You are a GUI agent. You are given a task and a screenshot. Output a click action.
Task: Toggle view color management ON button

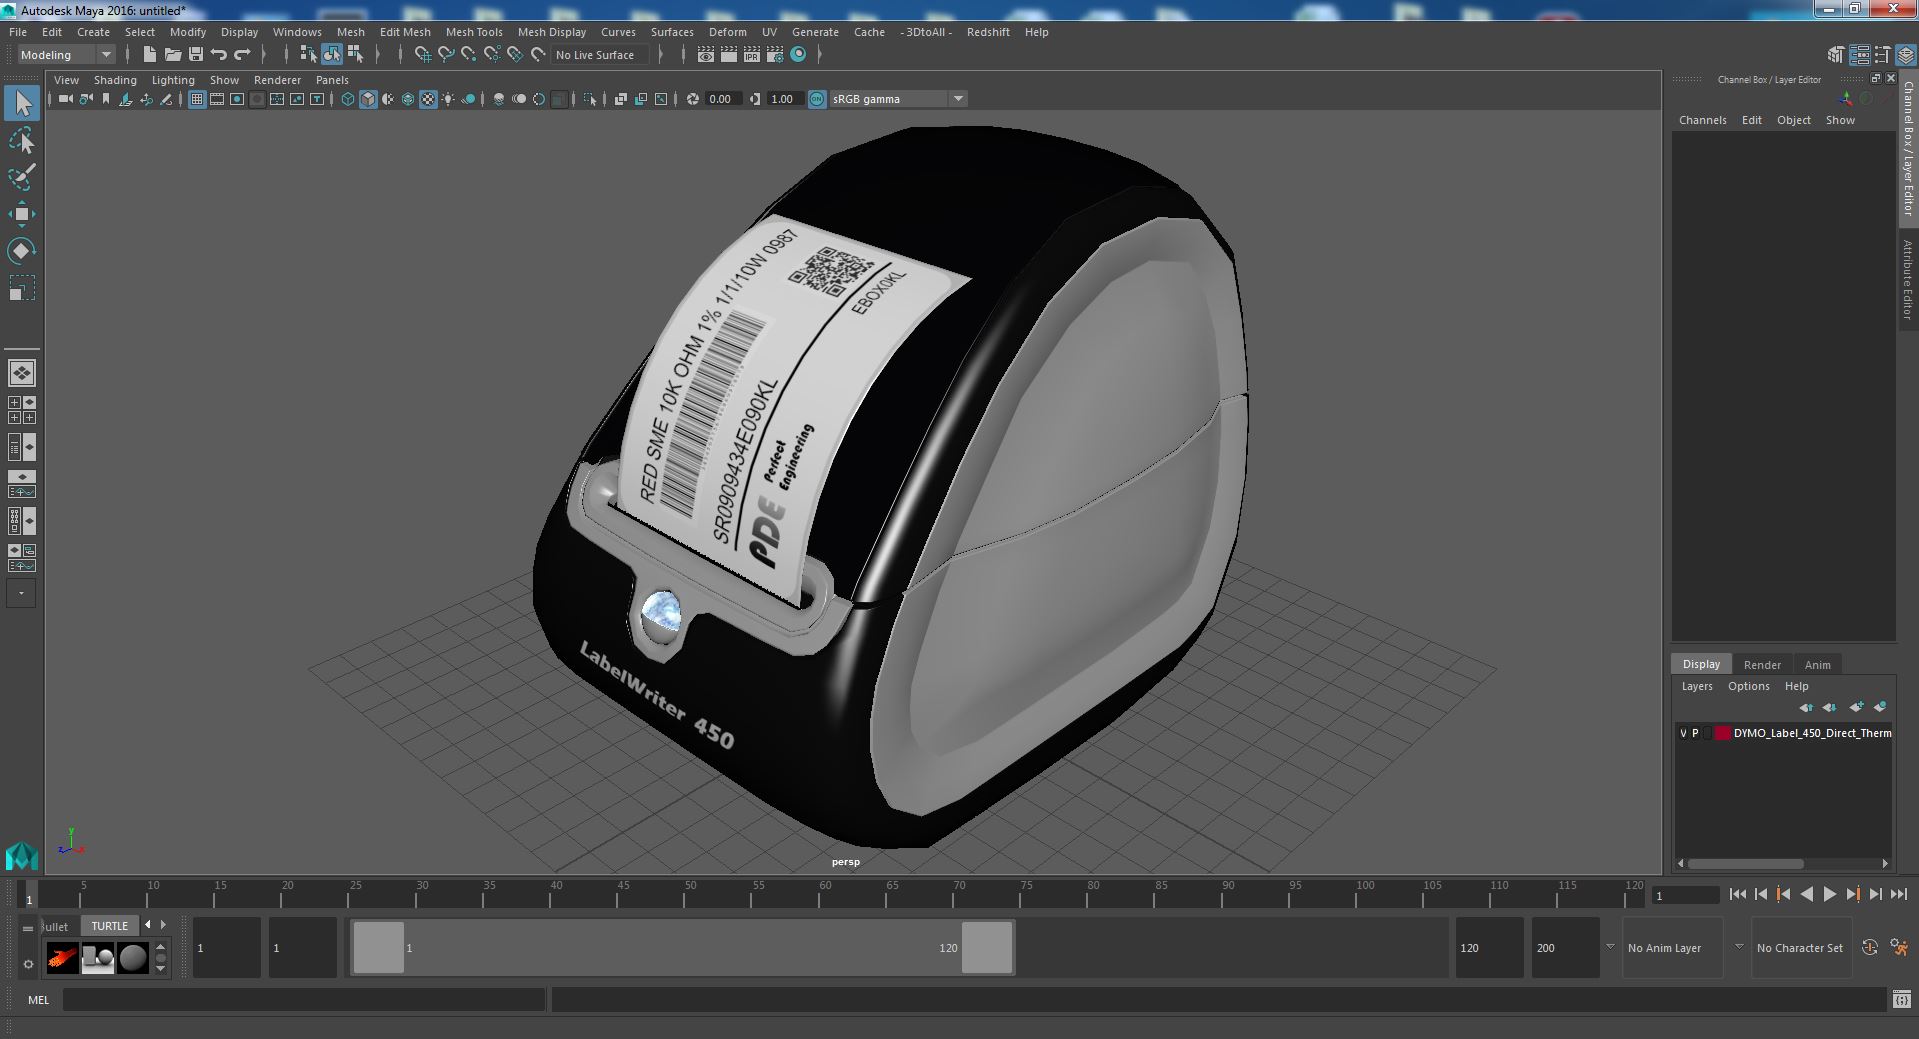tap(817, 99)
